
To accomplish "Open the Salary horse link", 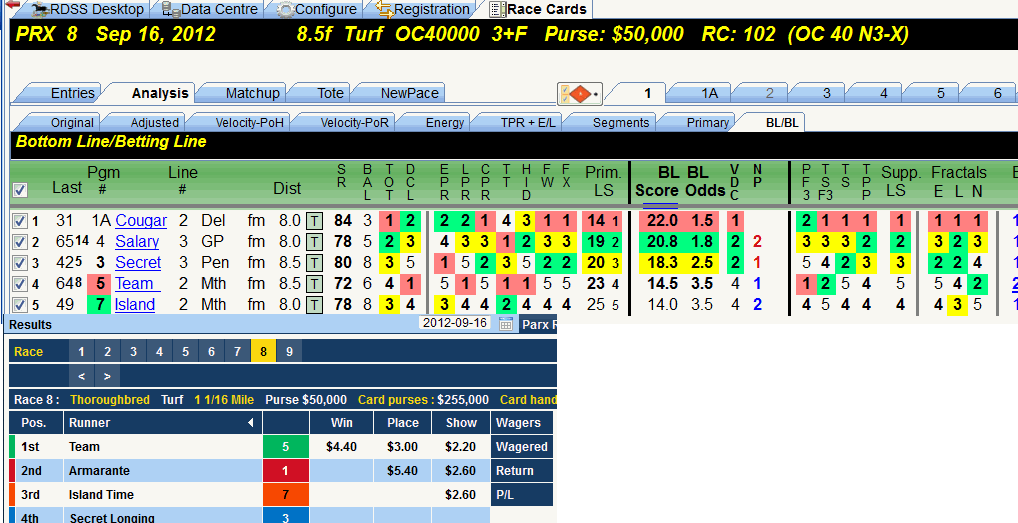I will click(137, 242).
